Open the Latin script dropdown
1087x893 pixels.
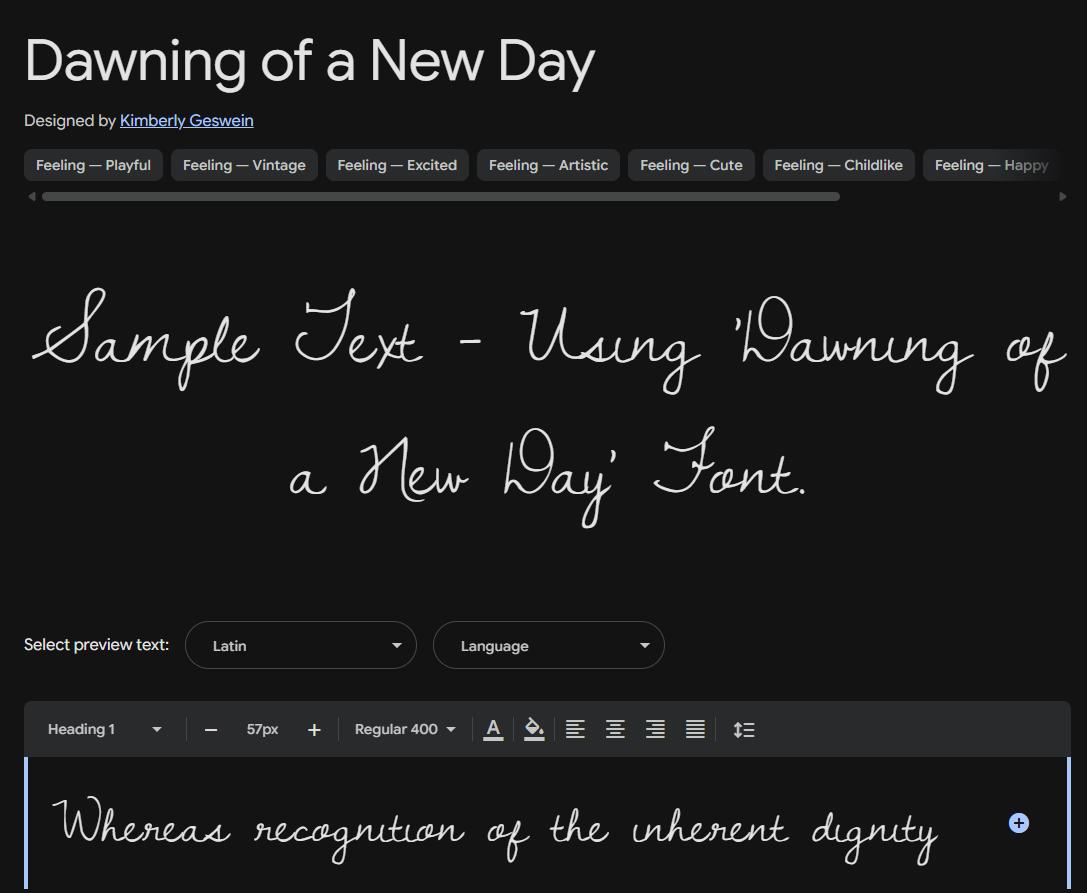[x=301, y=645]
